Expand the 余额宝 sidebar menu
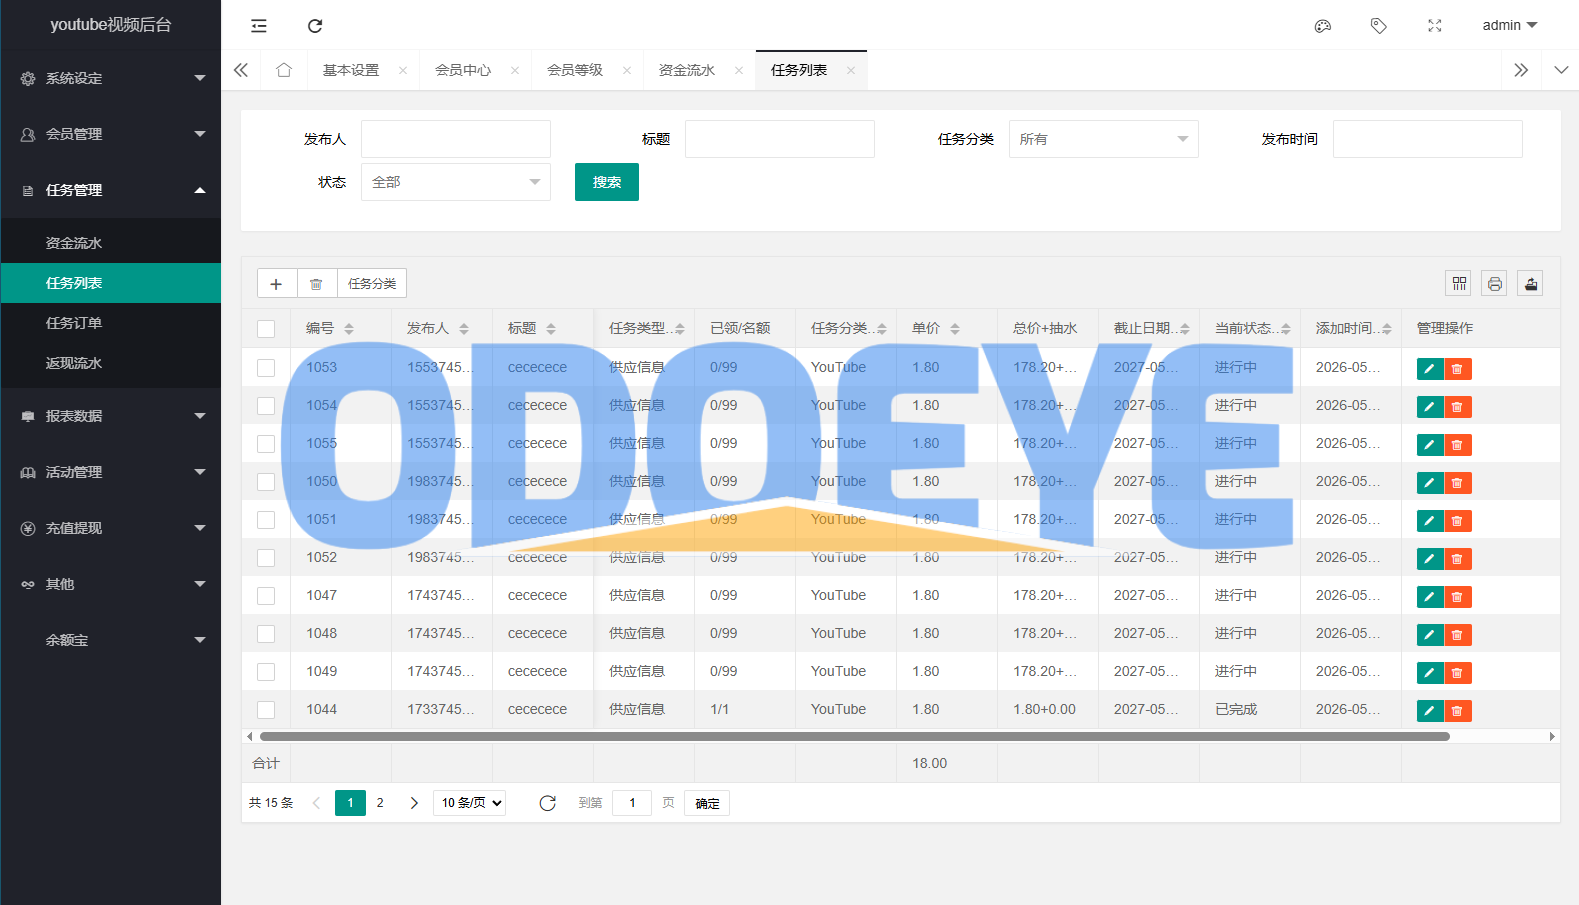Image resolution: width=1579 pixels, height=905 pixels. coord(111,640)
